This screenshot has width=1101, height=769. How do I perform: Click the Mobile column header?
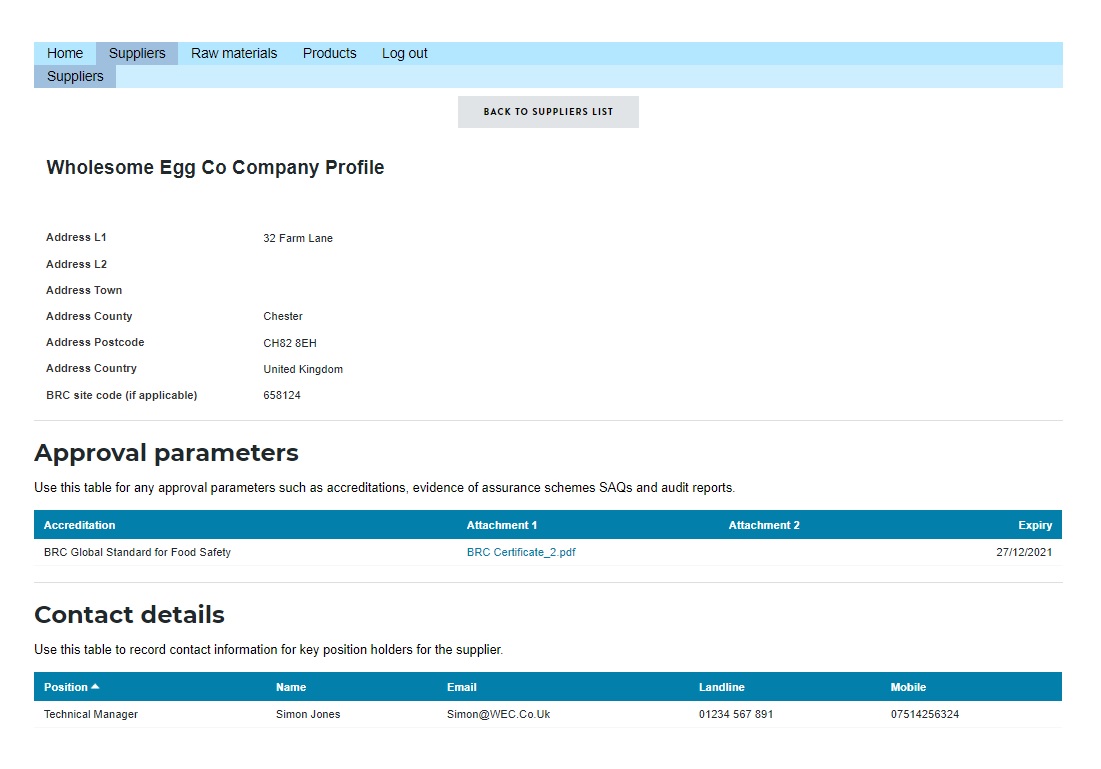pos(908,687)
